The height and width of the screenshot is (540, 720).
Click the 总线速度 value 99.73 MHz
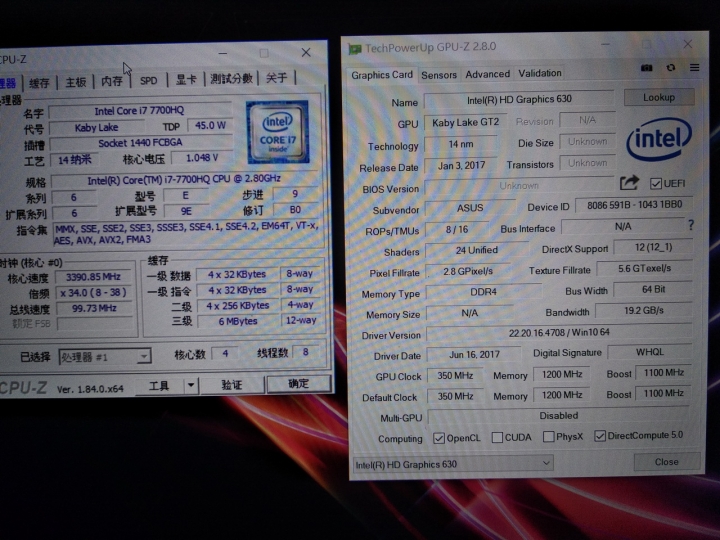(94, 308)
